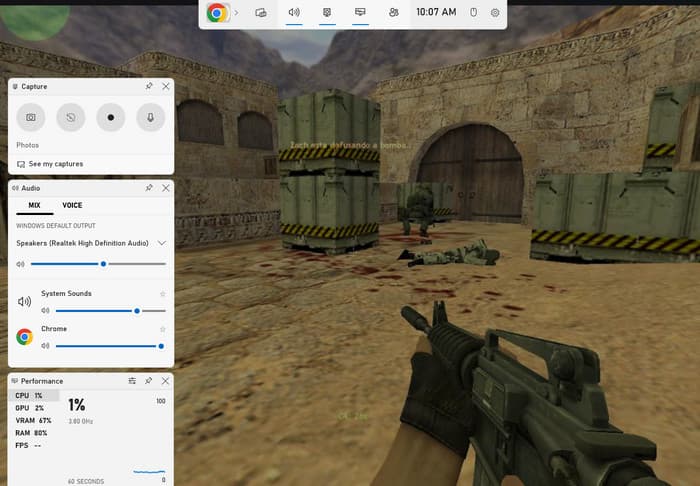Select the VRAM 67% metric row
This screenshot has width=700, height=486.
pyautogui.click(x=34, y=420)
